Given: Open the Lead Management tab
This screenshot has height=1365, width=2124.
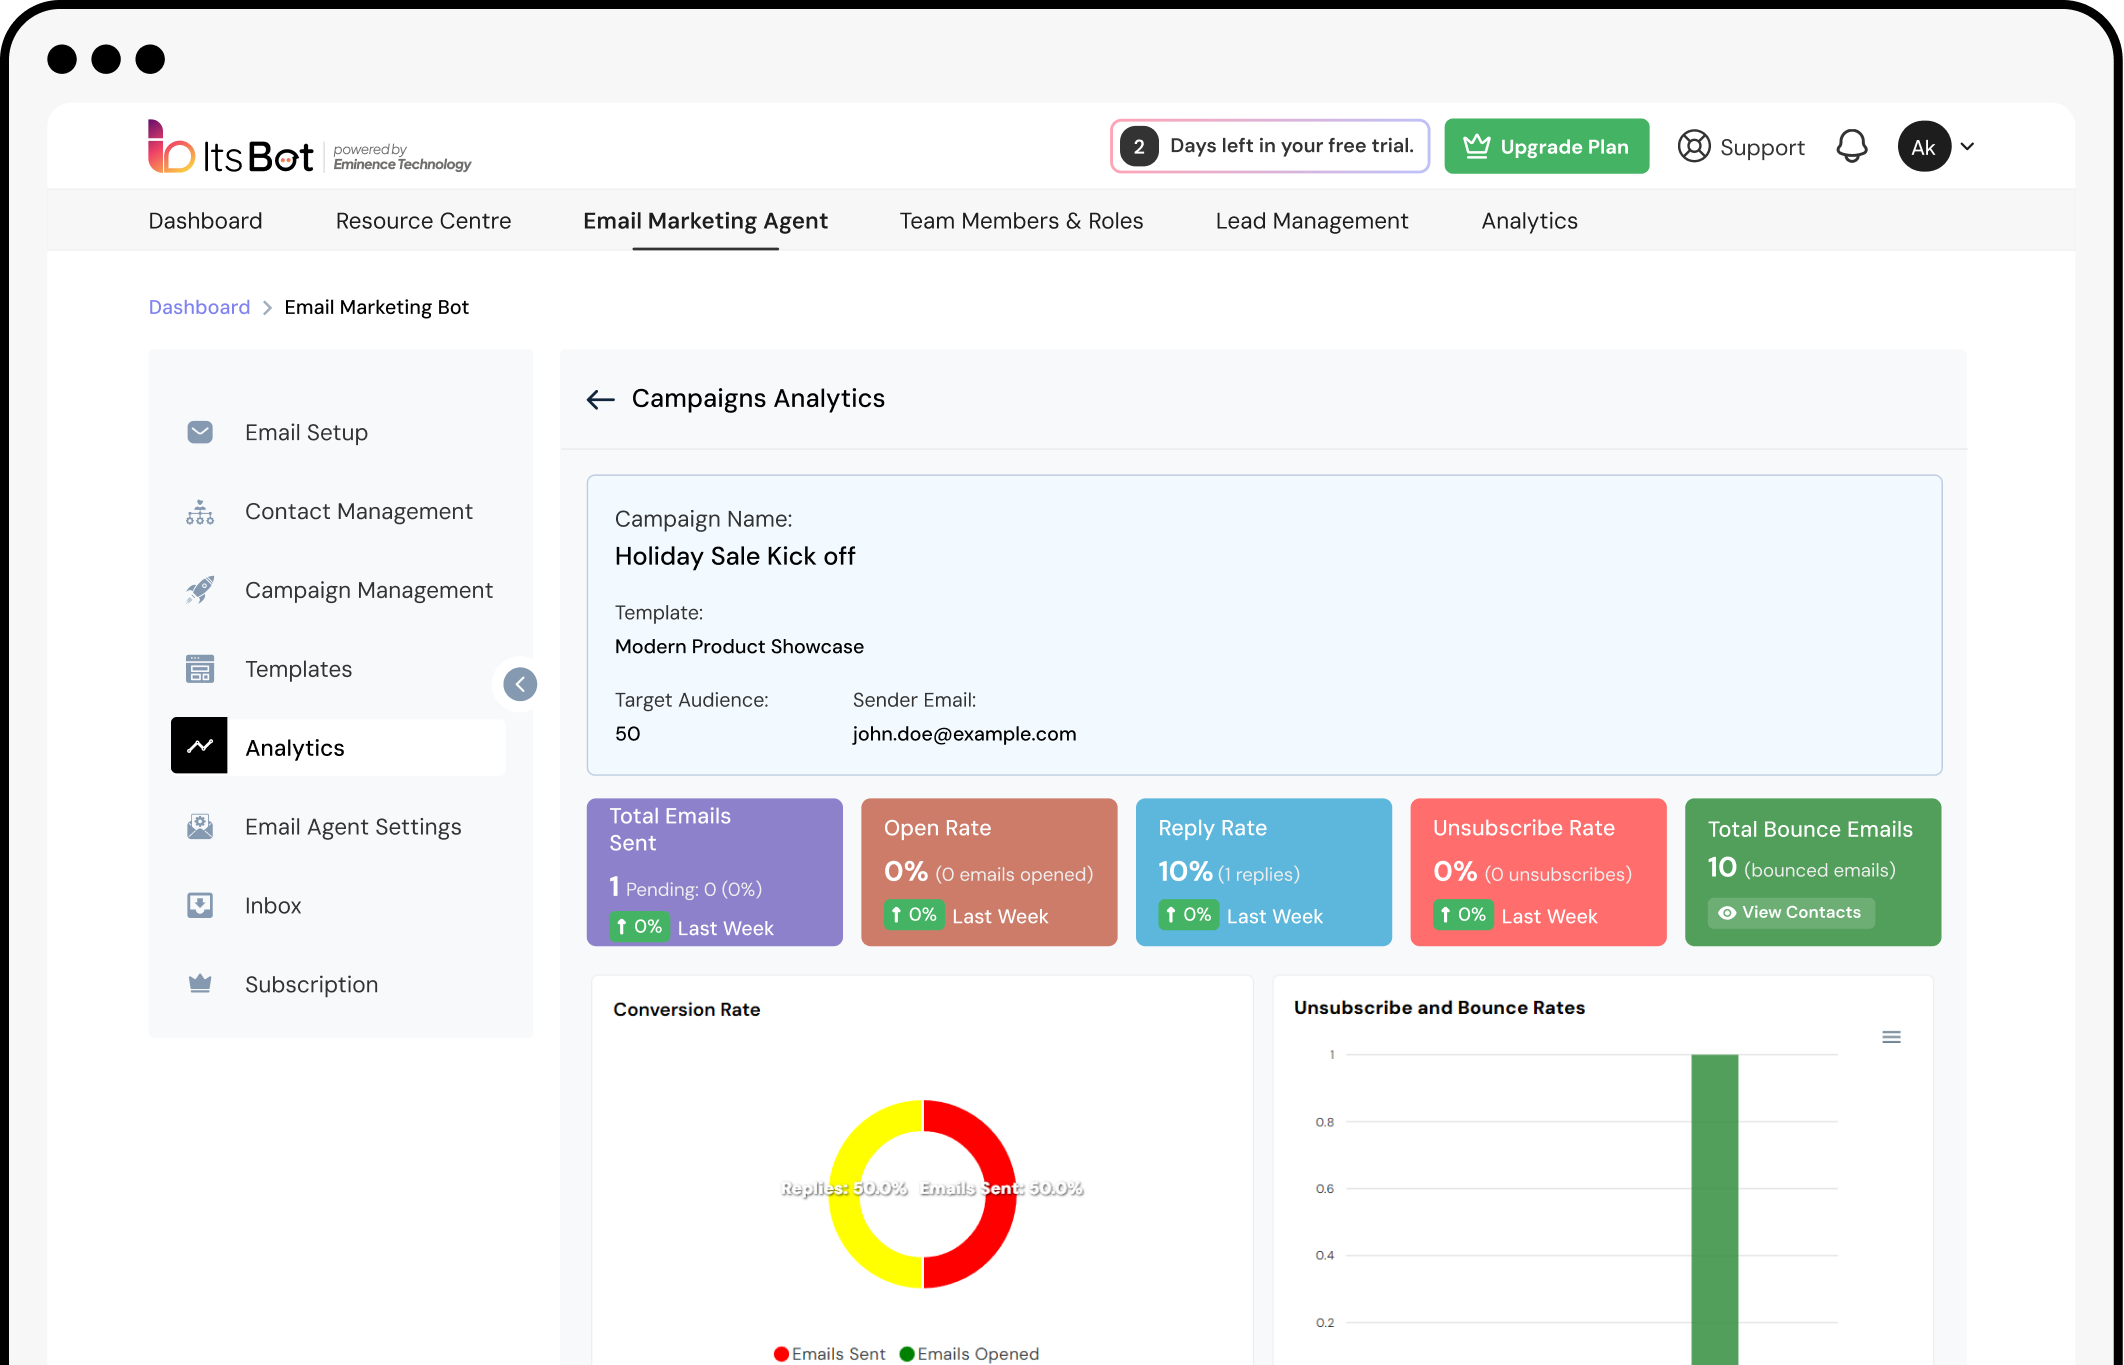Looking at the screenshot, I should (x=1311, y=221).
